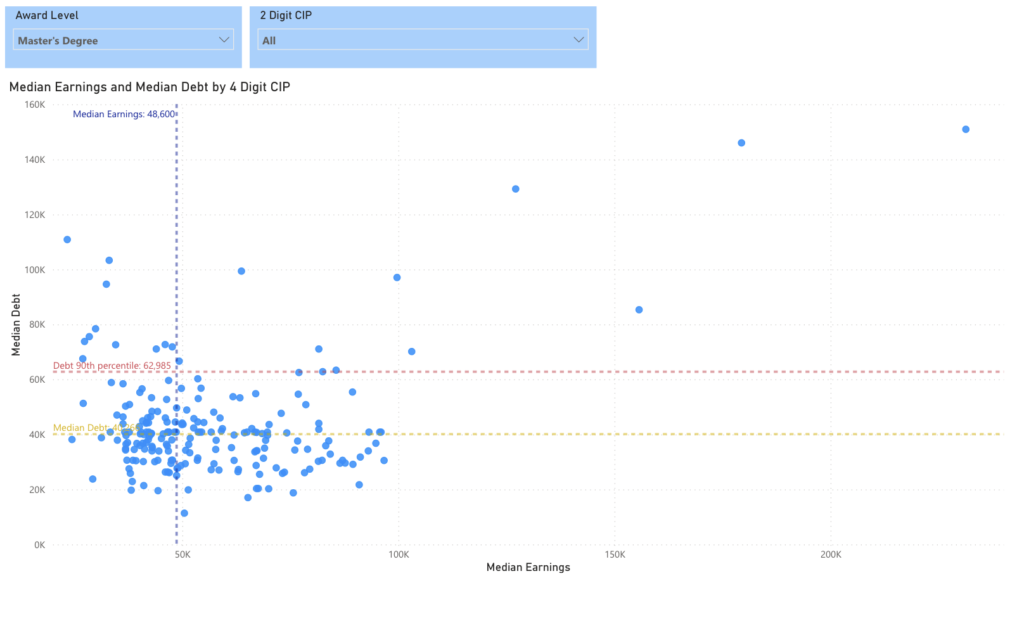Open the Award Level dropdown chevron arrow
1024x640 pixels.
click(x=226, y=40)
